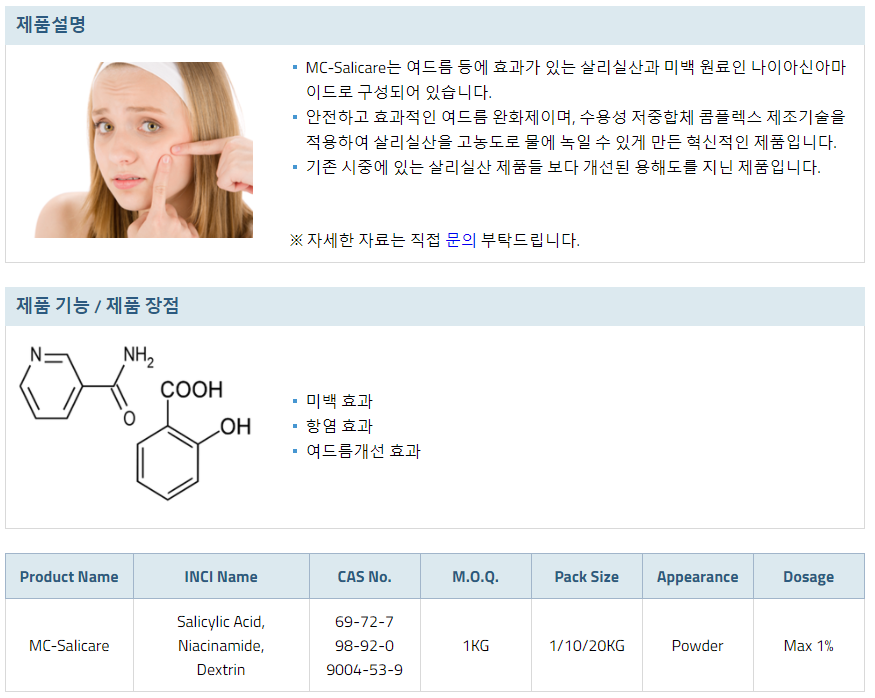The height and width of the screenshot is (698, 875).
Task: Select the 여드름개선 효과 bullet text
Action: coord(363,451)
